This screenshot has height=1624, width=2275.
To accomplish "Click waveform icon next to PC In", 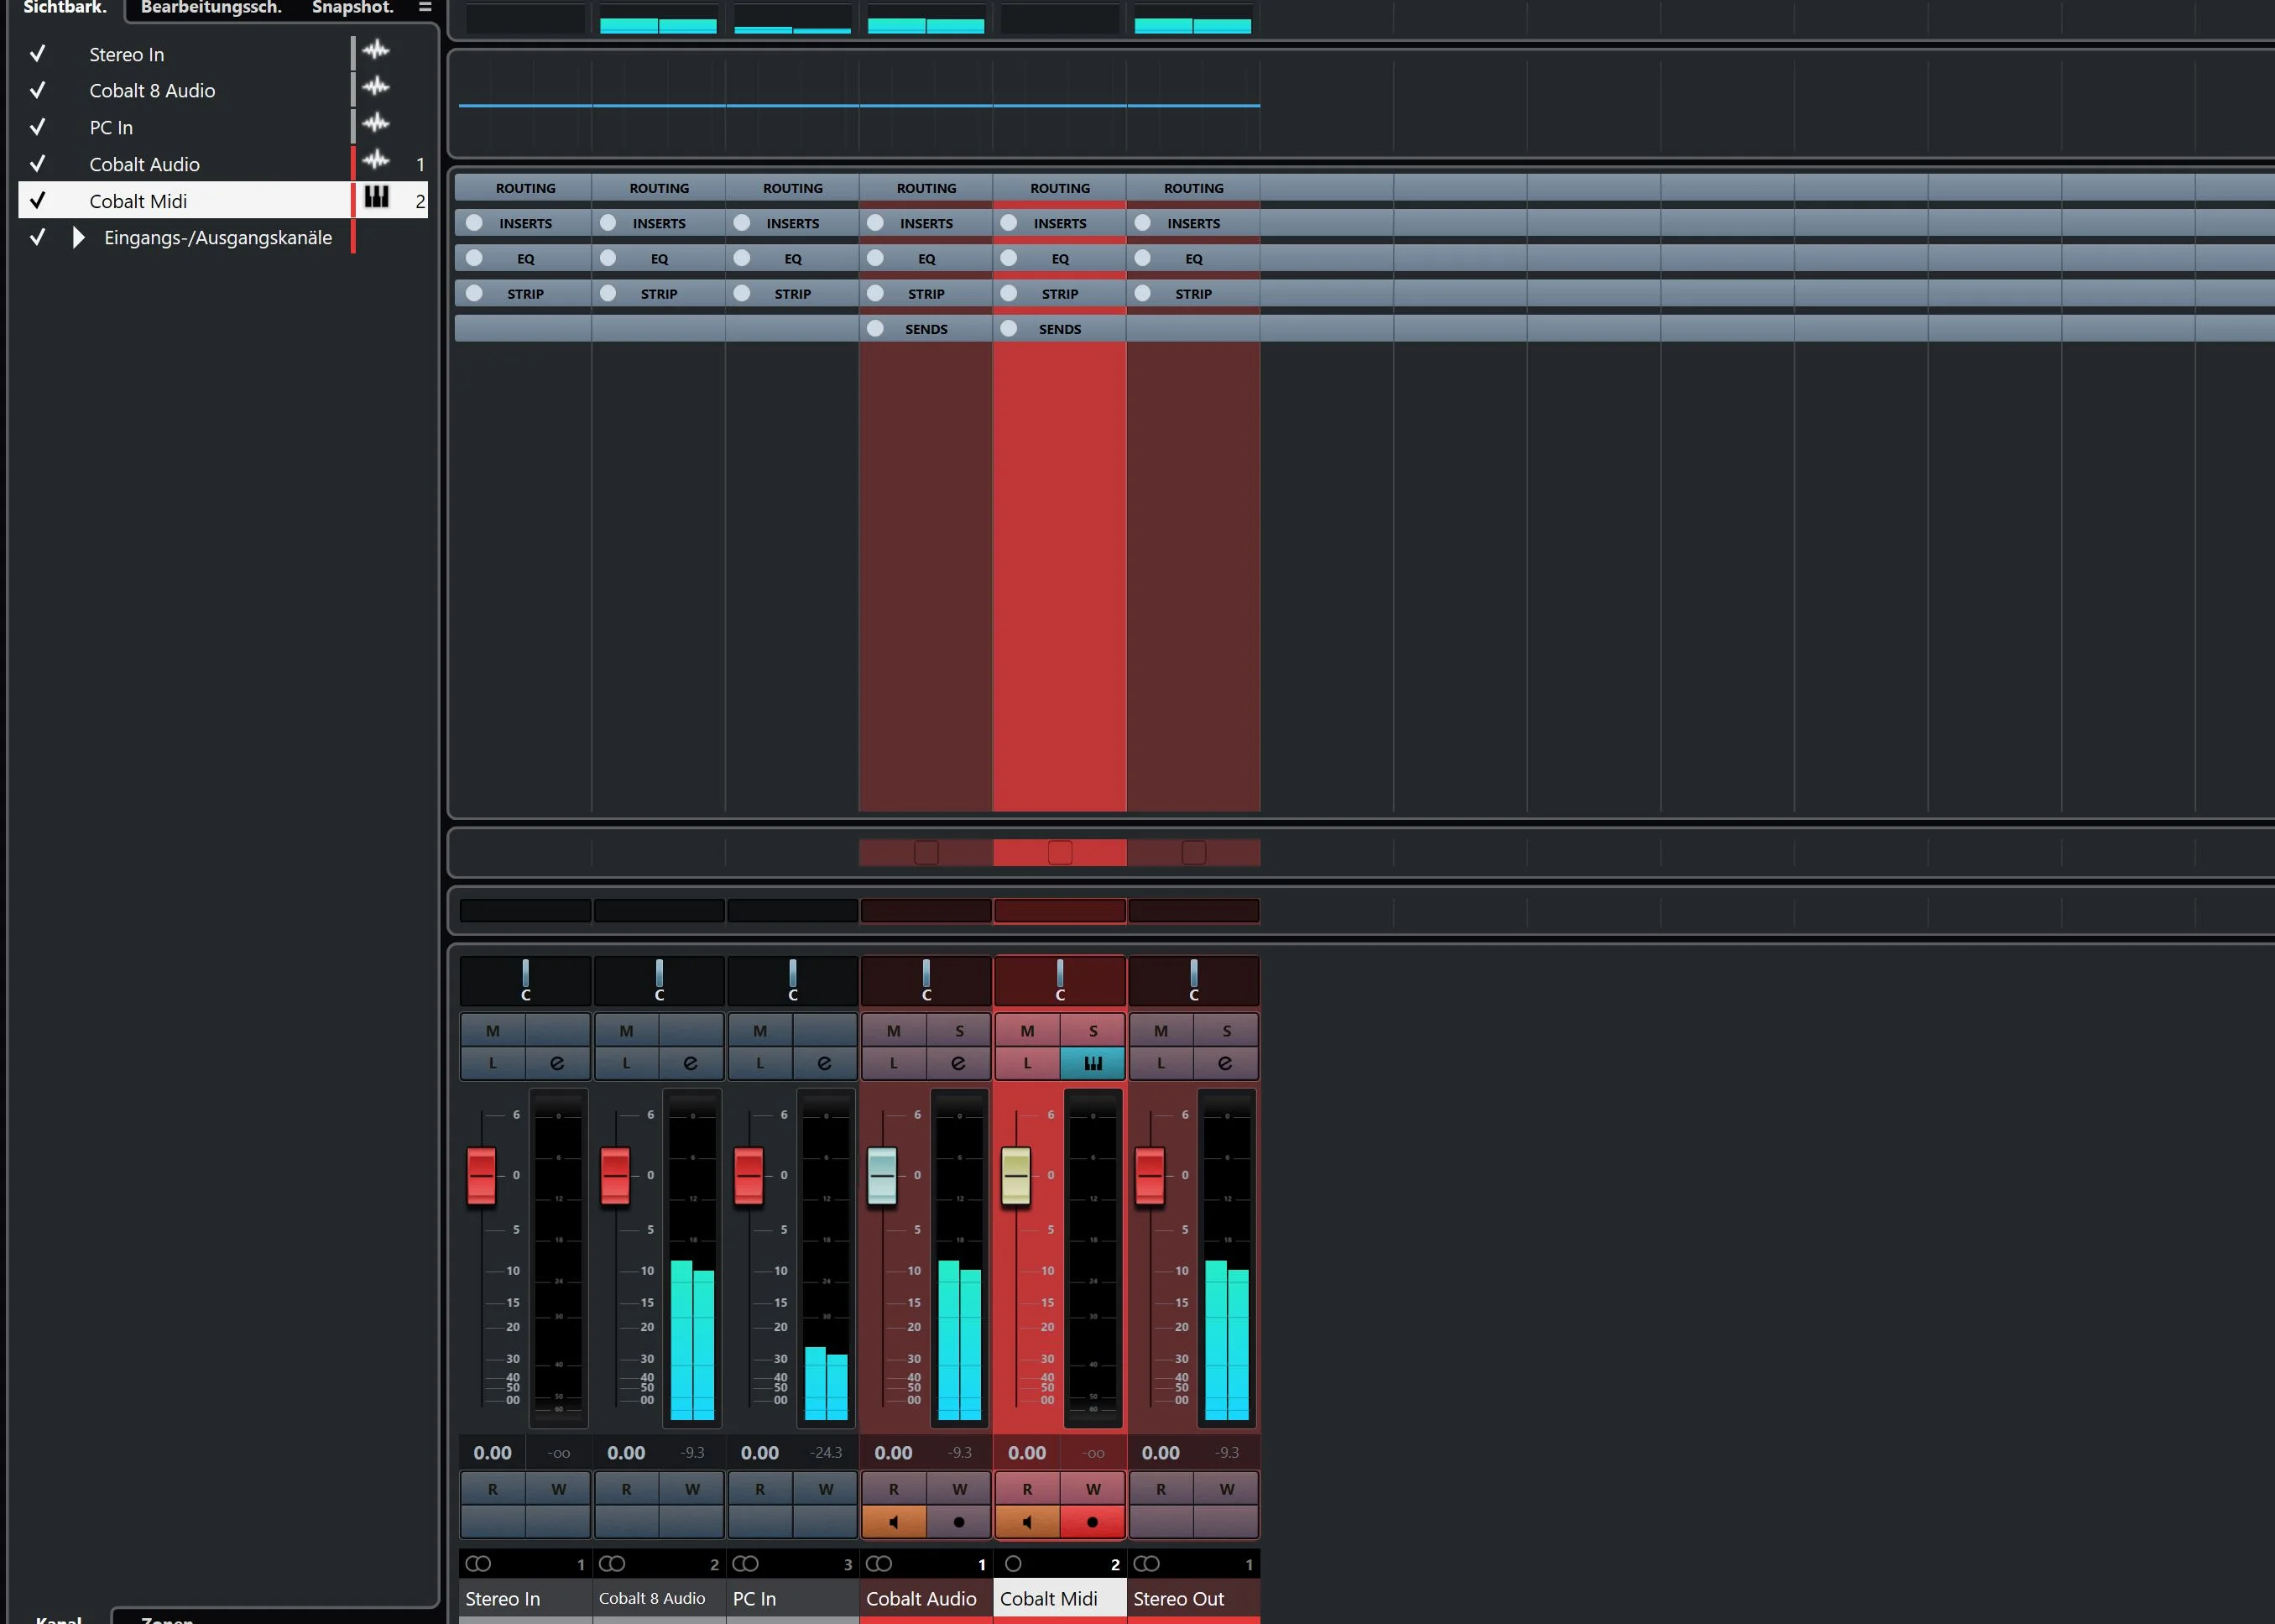I will pos(376,123).
